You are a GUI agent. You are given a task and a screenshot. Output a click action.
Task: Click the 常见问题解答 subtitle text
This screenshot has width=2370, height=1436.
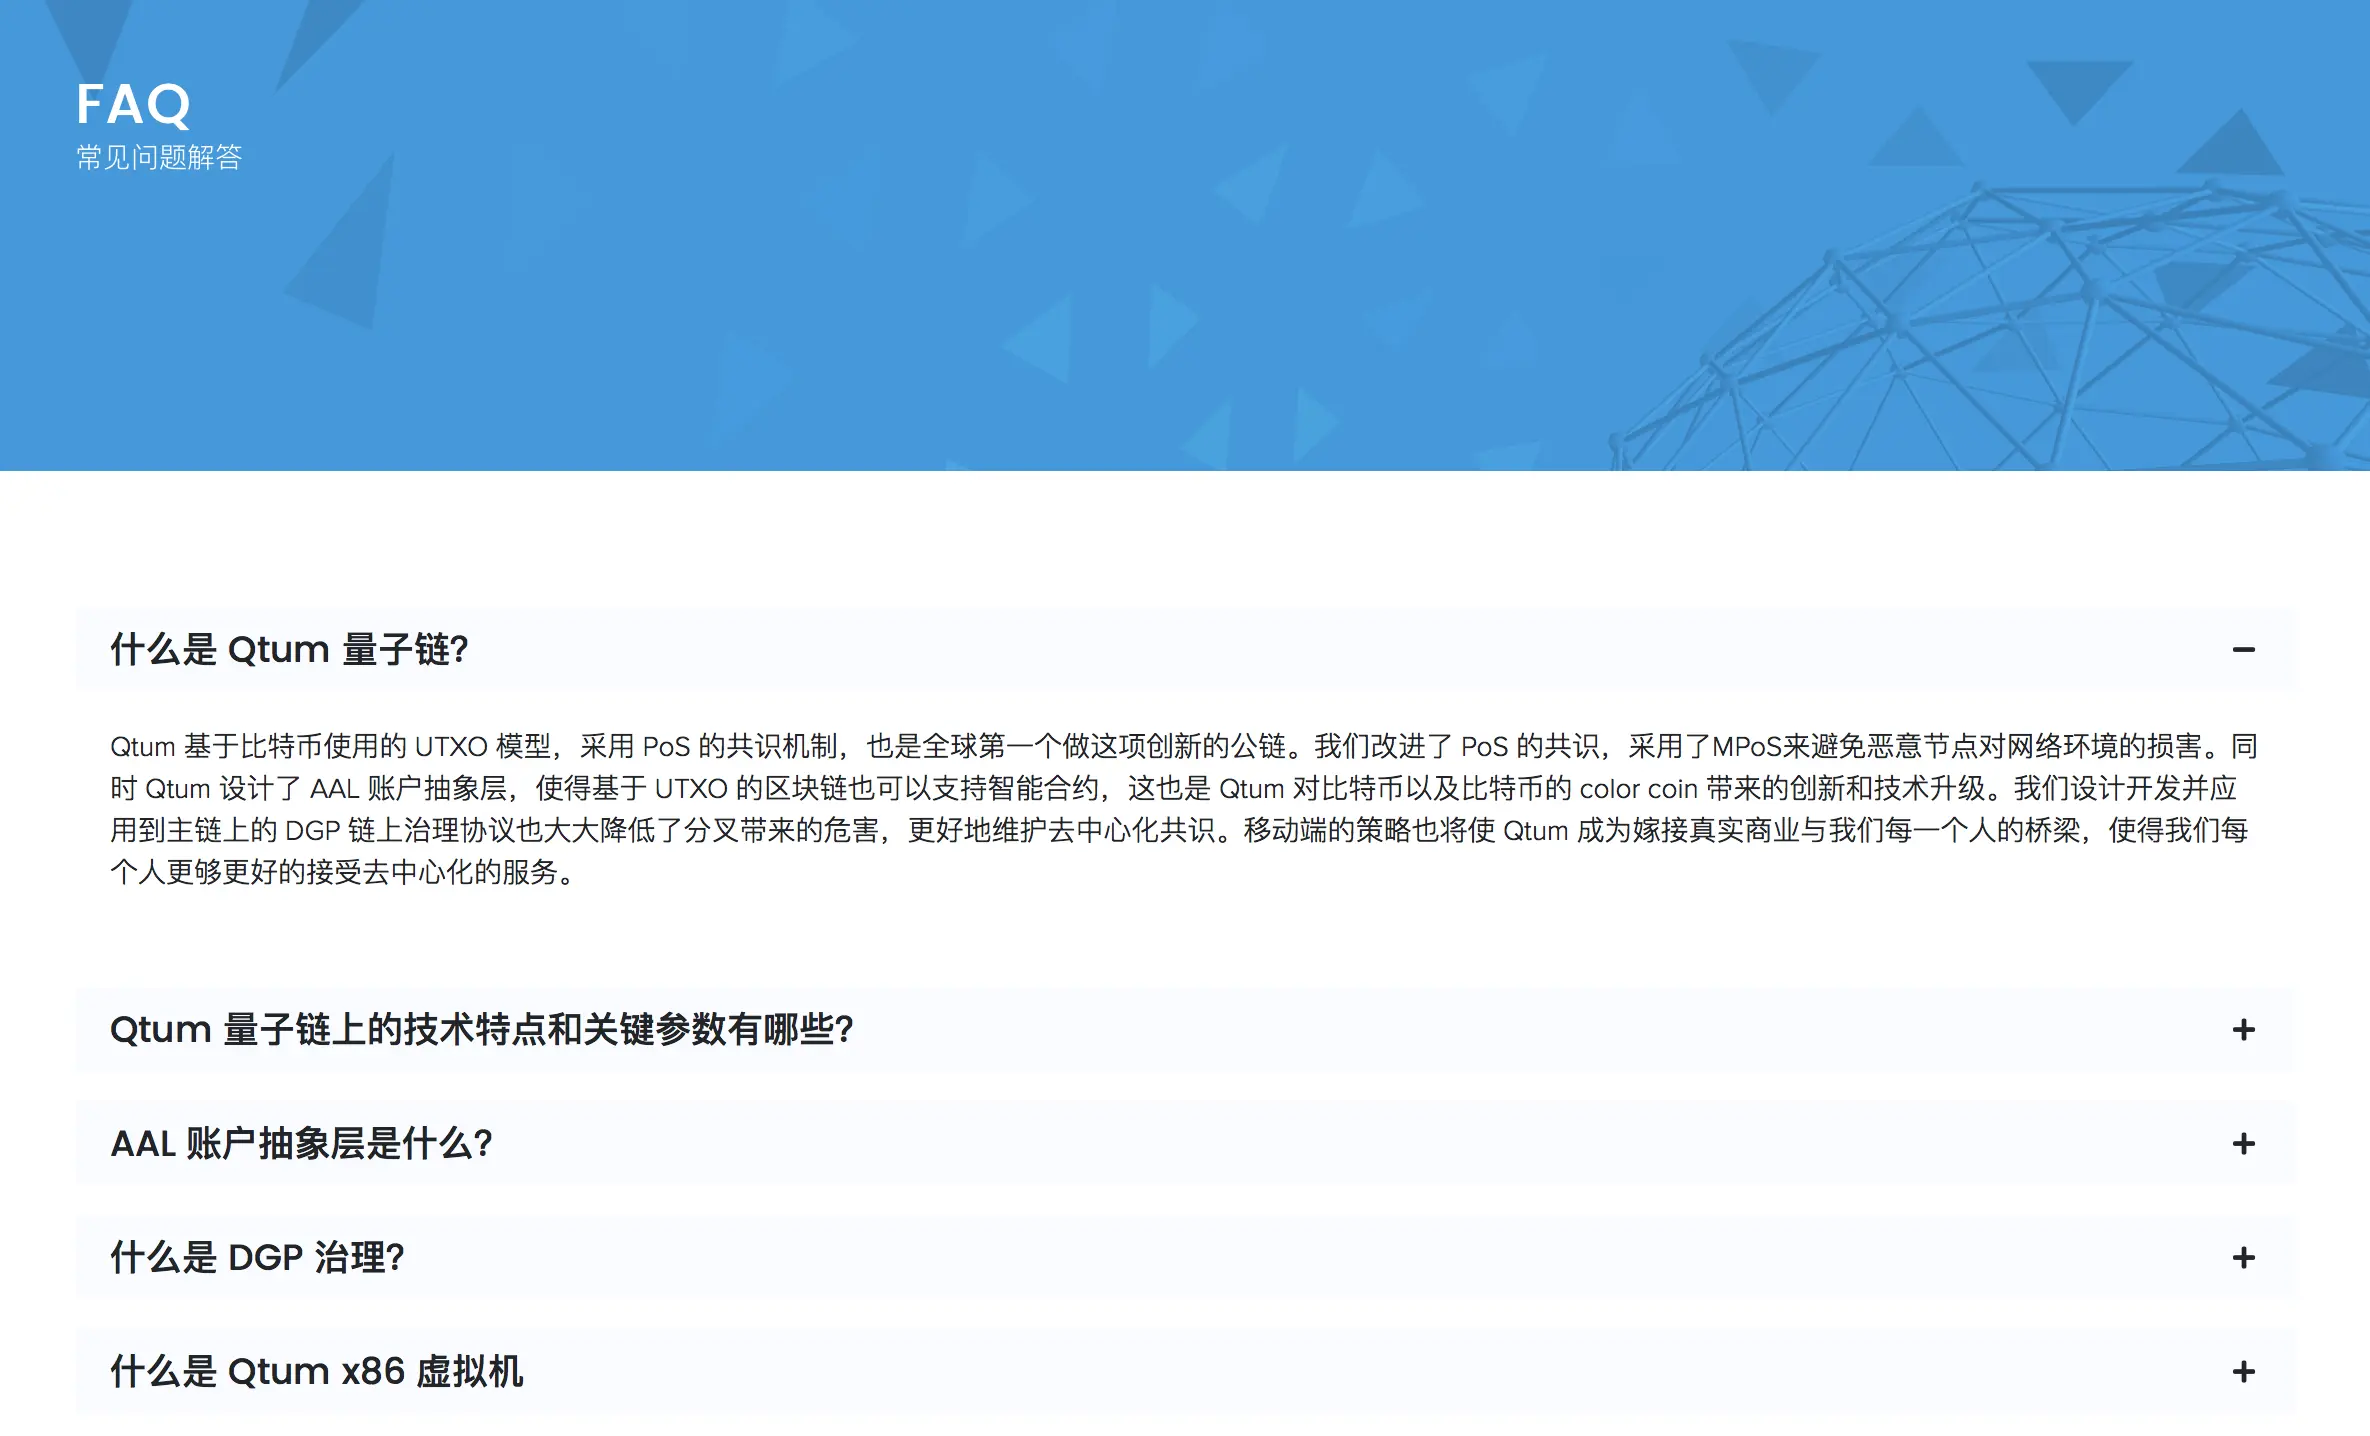159,158
